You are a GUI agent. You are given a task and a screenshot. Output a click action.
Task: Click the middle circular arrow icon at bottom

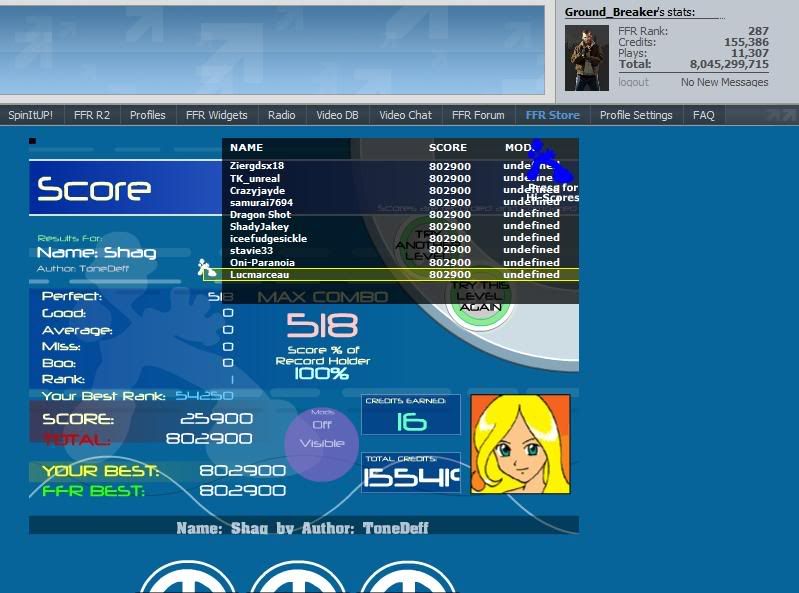tap(297, 578)
